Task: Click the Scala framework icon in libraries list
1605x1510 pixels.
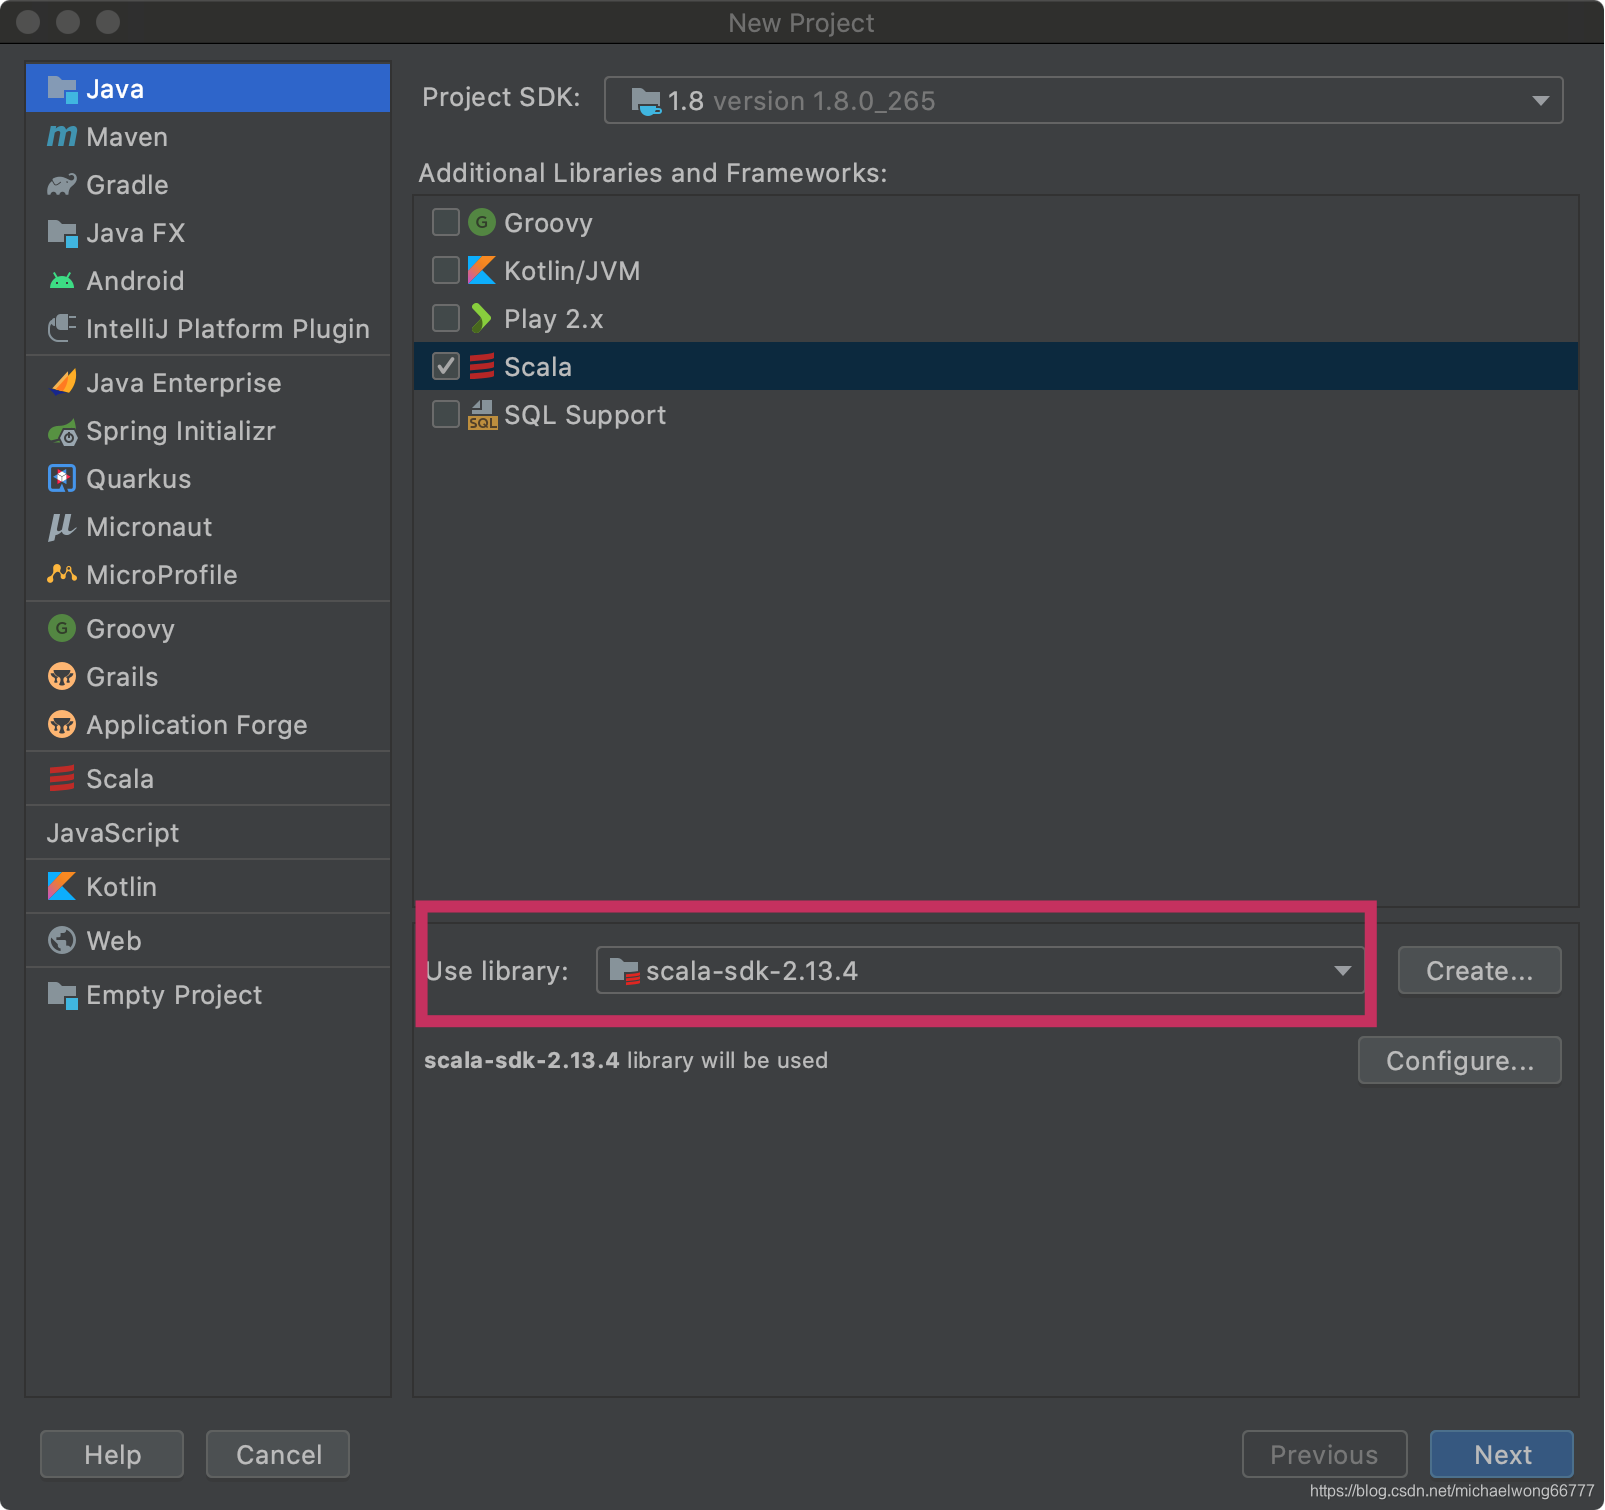Action: [x=482, y=366]
